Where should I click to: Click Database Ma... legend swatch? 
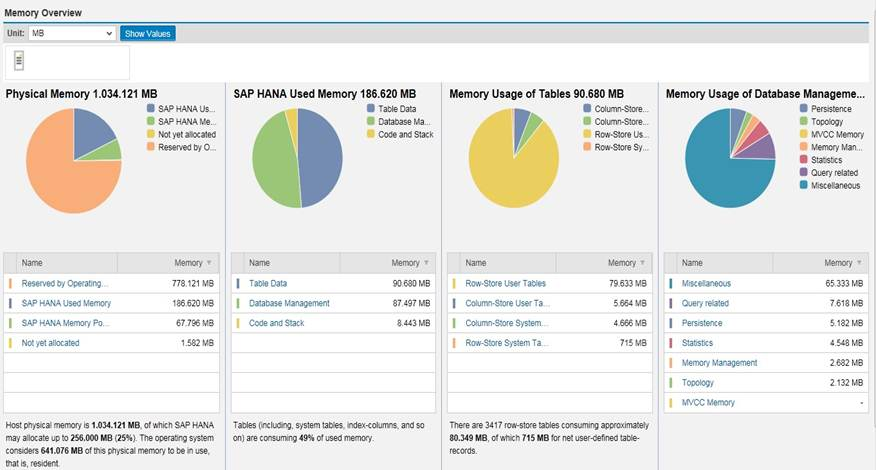tap(371, 121)
